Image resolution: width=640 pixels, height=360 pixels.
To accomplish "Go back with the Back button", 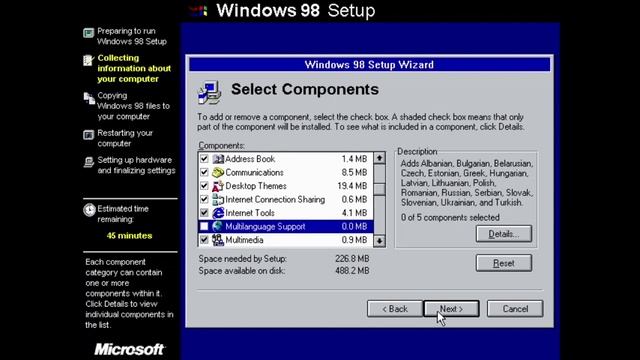I will [395, 309].
